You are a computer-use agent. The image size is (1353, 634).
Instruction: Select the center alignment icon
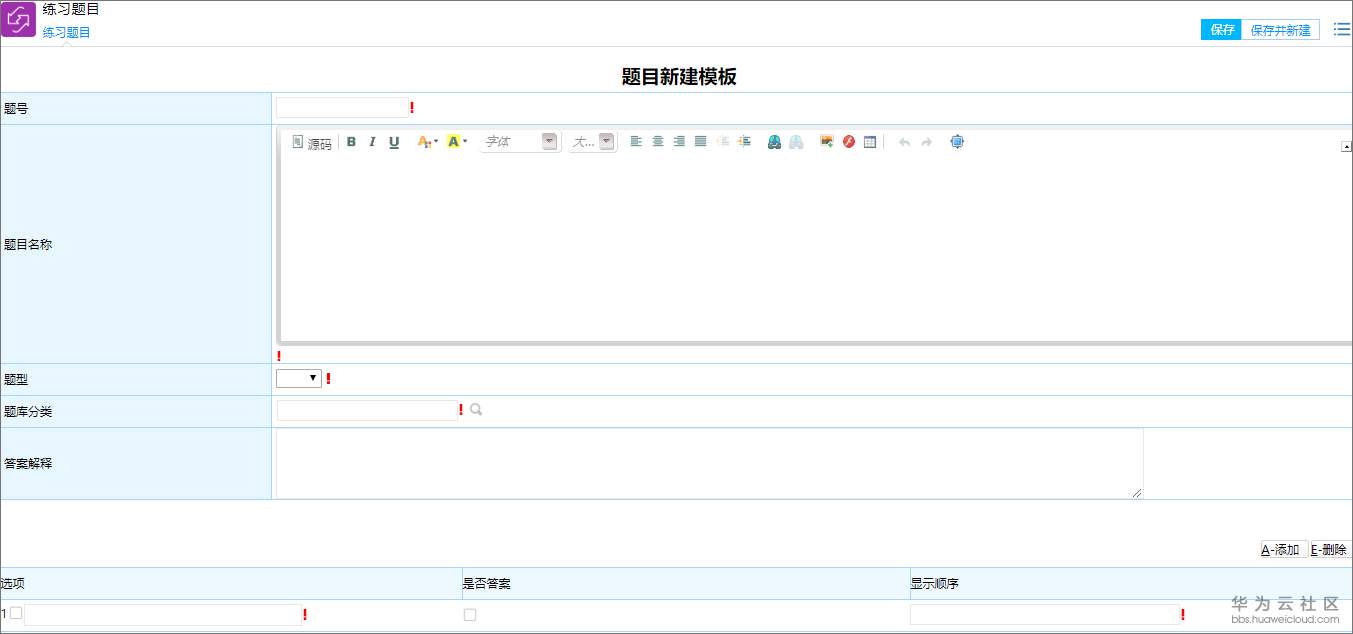click(656, 141)
